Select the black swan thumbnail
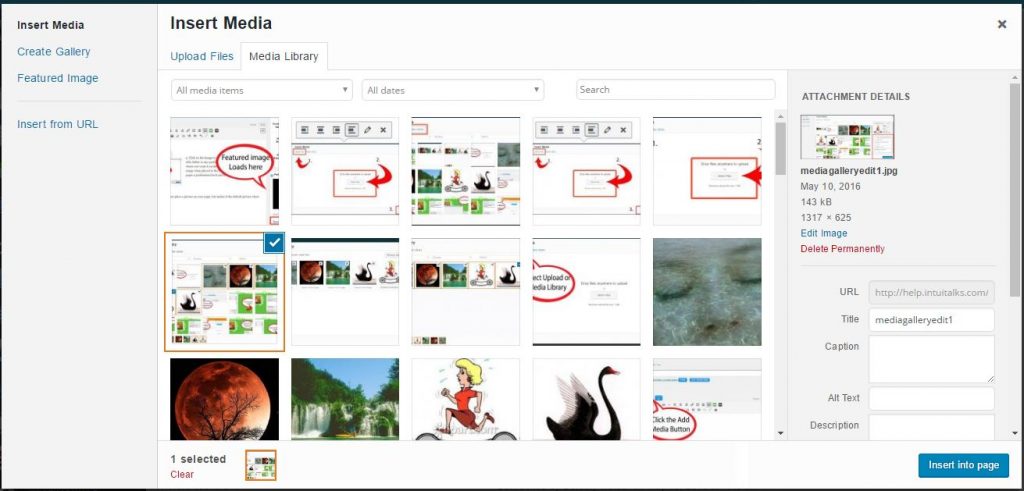The height and width of the screenshot is (491, 1024). point(586,399)
